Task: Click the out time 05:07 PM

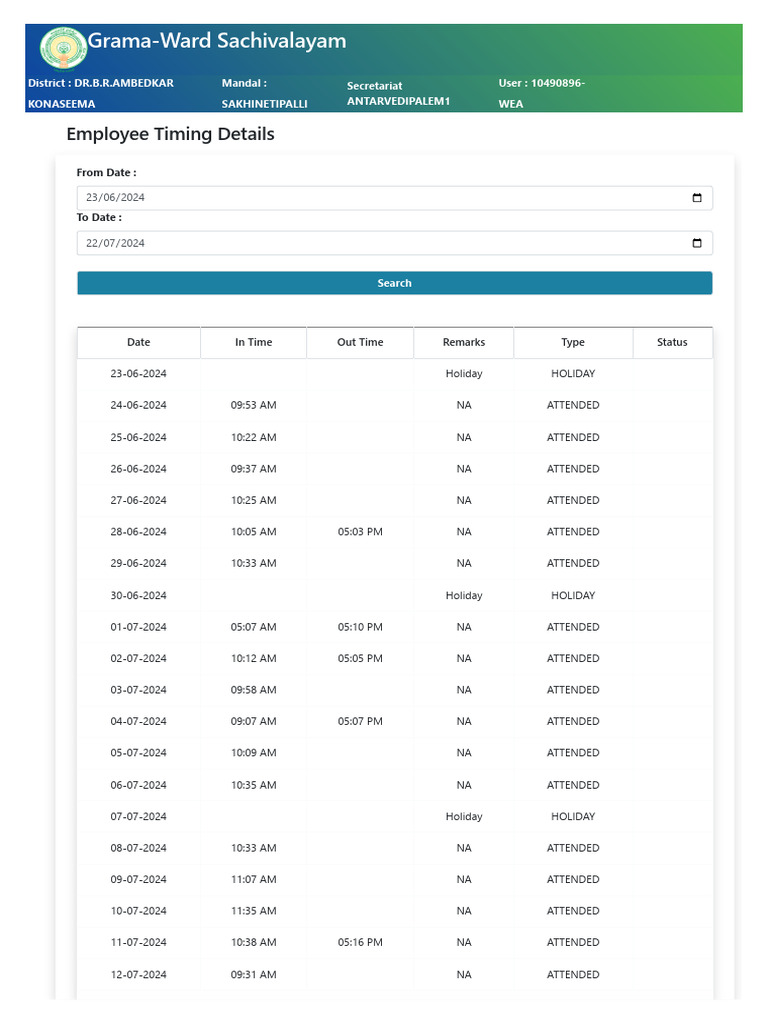Action: click(x=360, y=721)
